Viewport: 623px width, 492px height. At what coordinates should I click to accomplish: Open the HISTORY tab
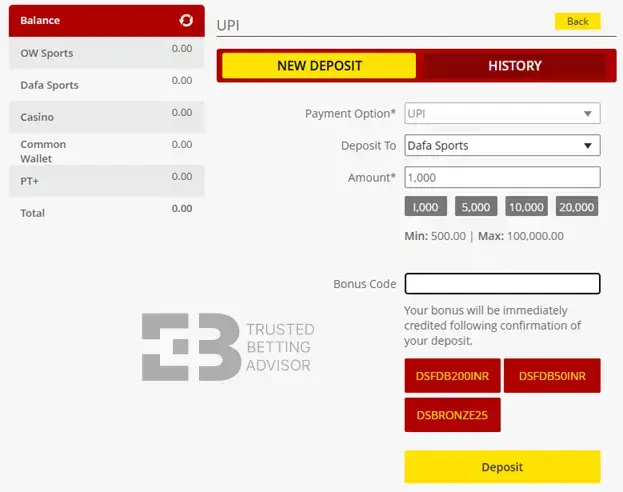click(x=515, y=66)
